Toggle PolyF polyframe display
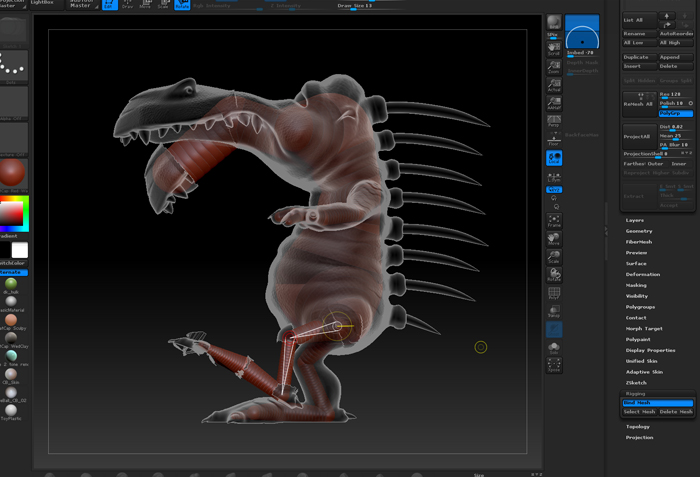The height and width of the screenshot is (477, 700). coord(554,293)
